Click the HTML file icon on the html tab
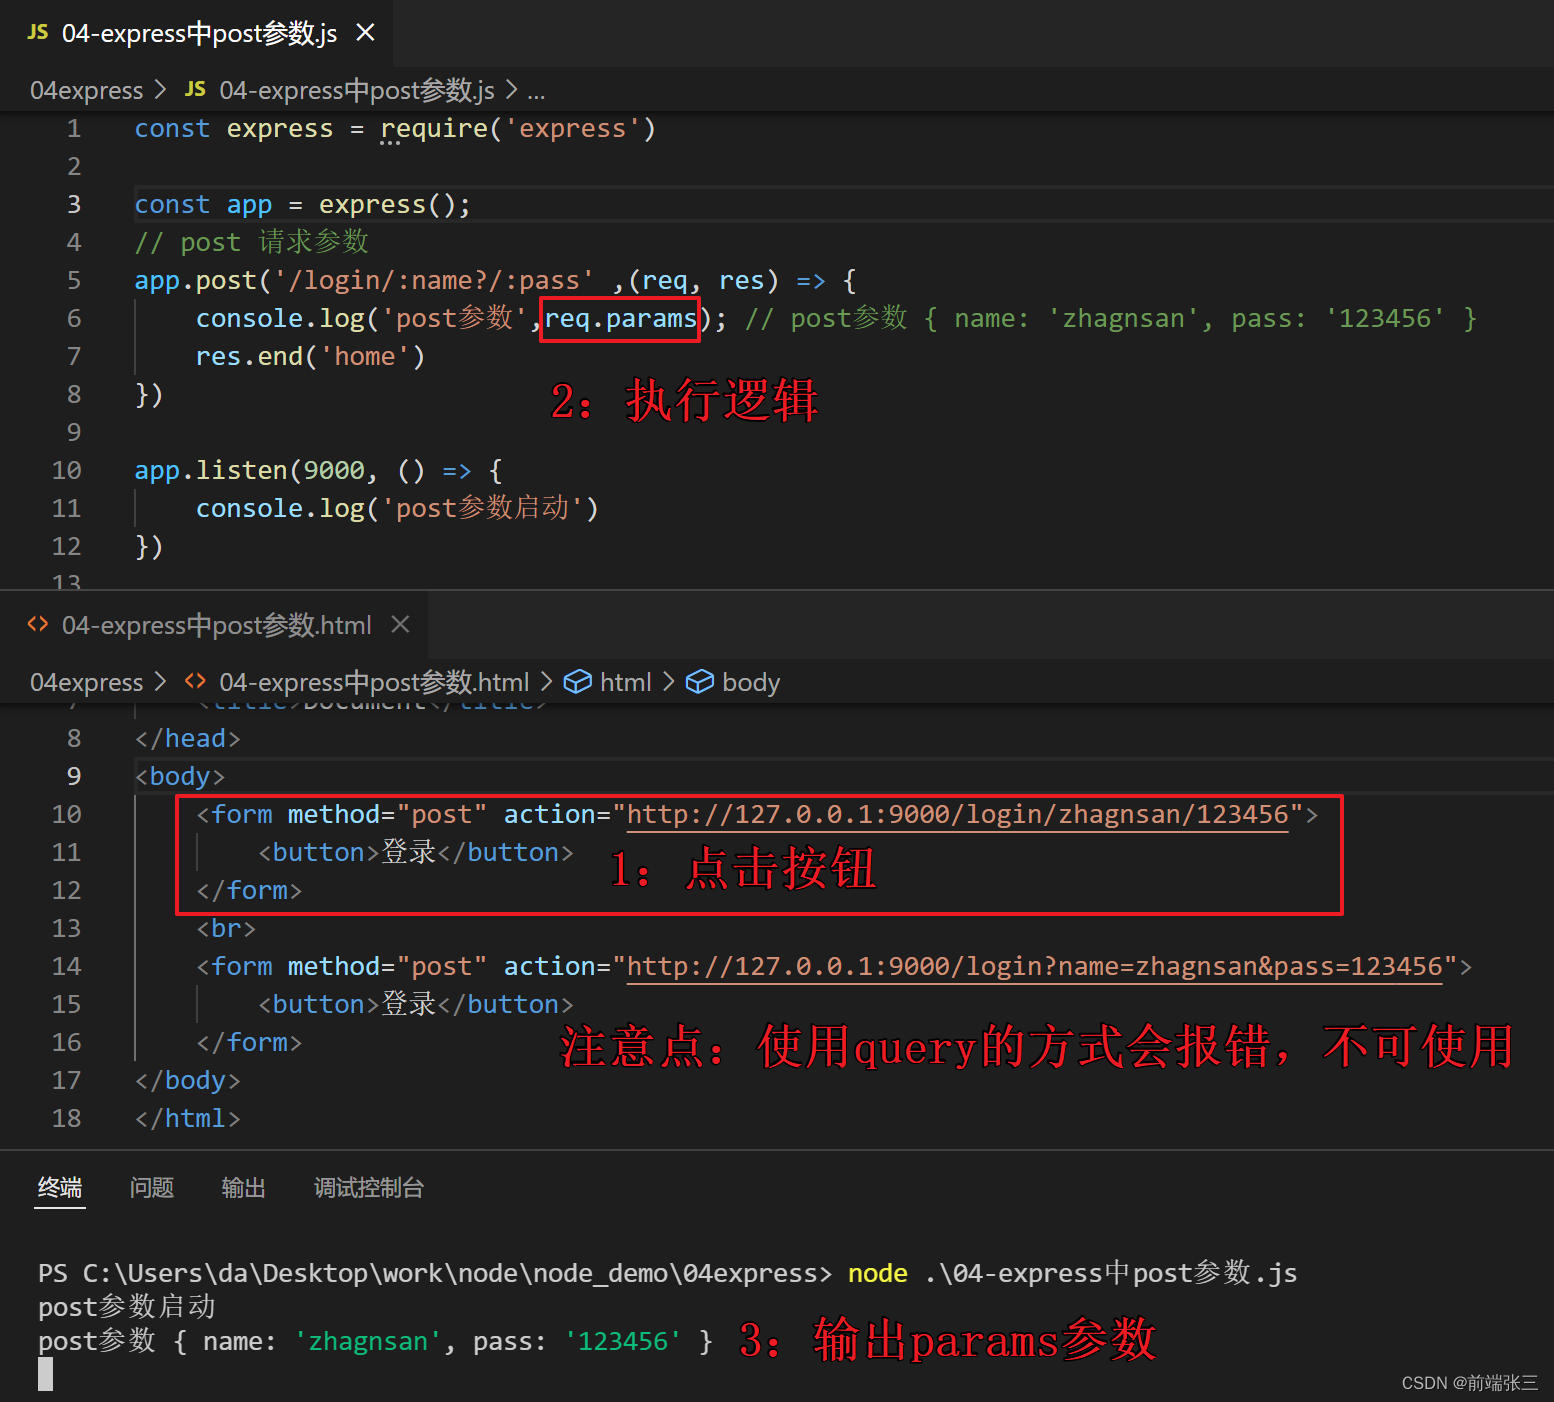Viewport: 1554px width, 1402px height. click(x=38, y=625)
